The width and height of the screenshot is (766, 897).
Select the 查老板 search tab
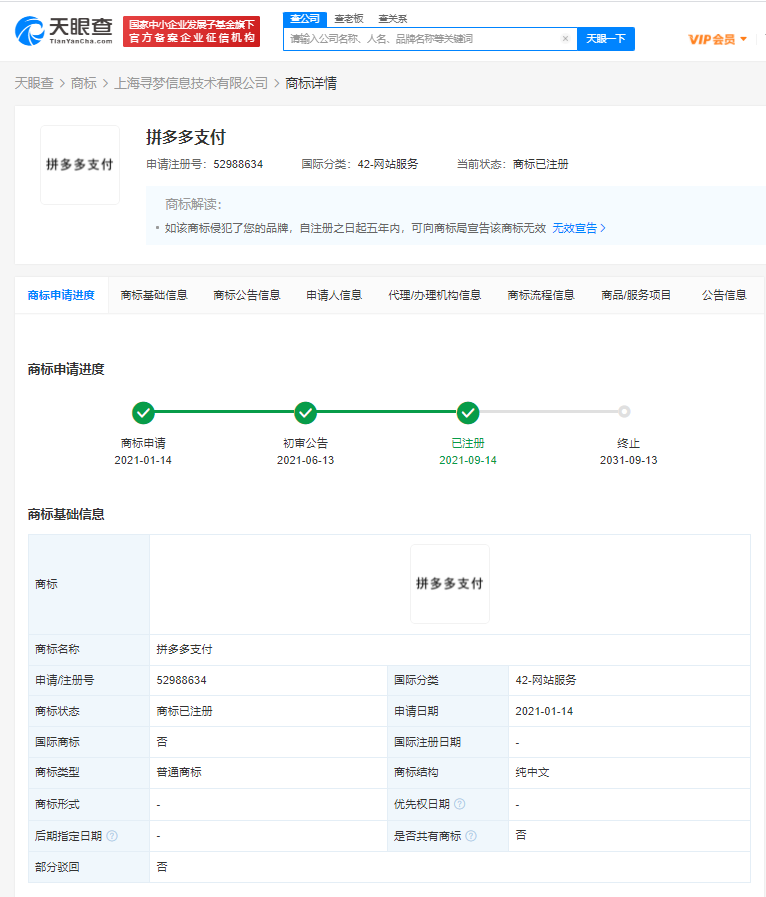pyautogui.click(x=349, y=18)
